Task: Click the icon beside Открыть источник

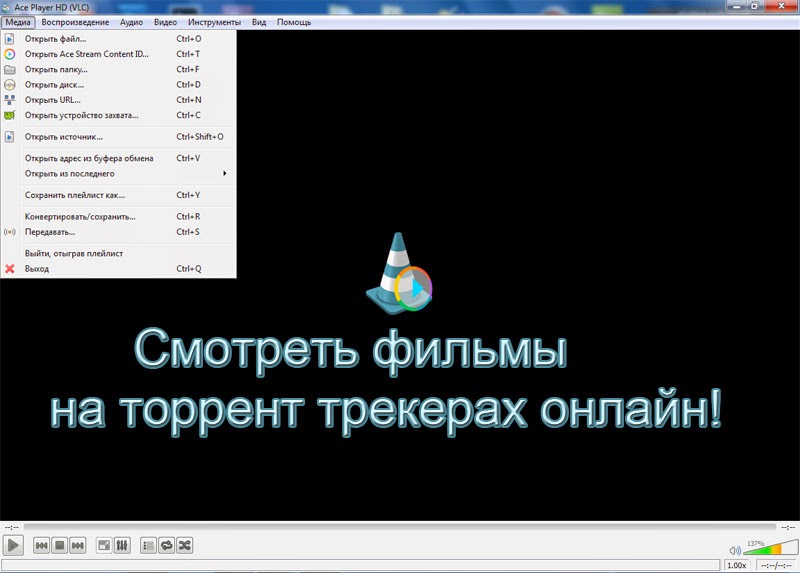Action: 10,137
